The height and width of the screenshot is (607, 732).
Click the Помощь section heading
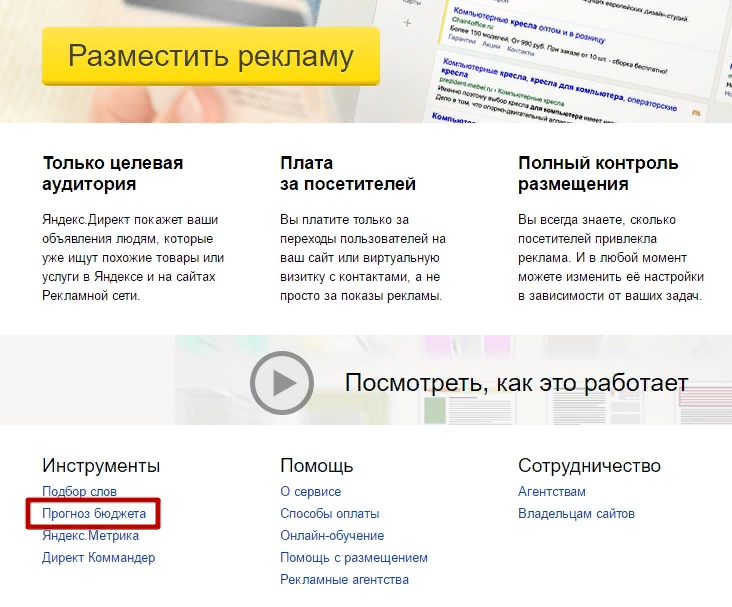point(317,466)
